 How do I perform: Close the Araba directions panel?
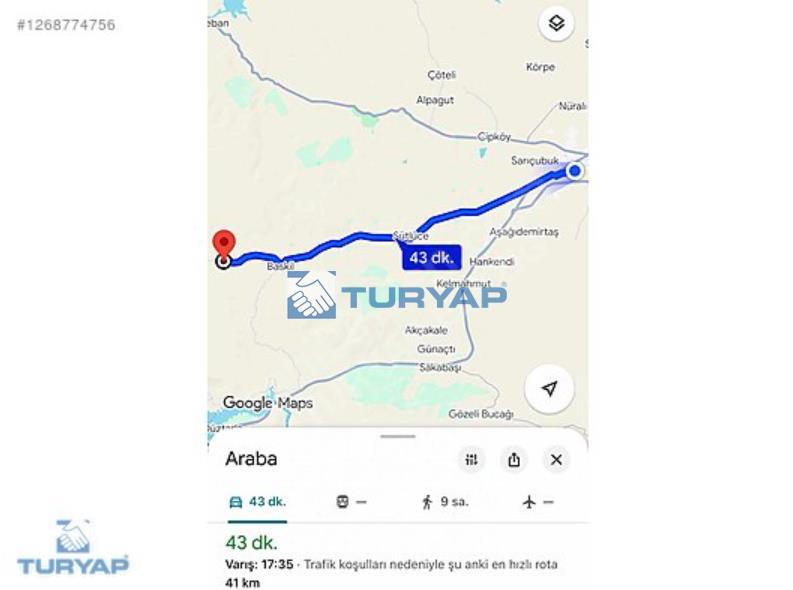click(x=556, y=460)
